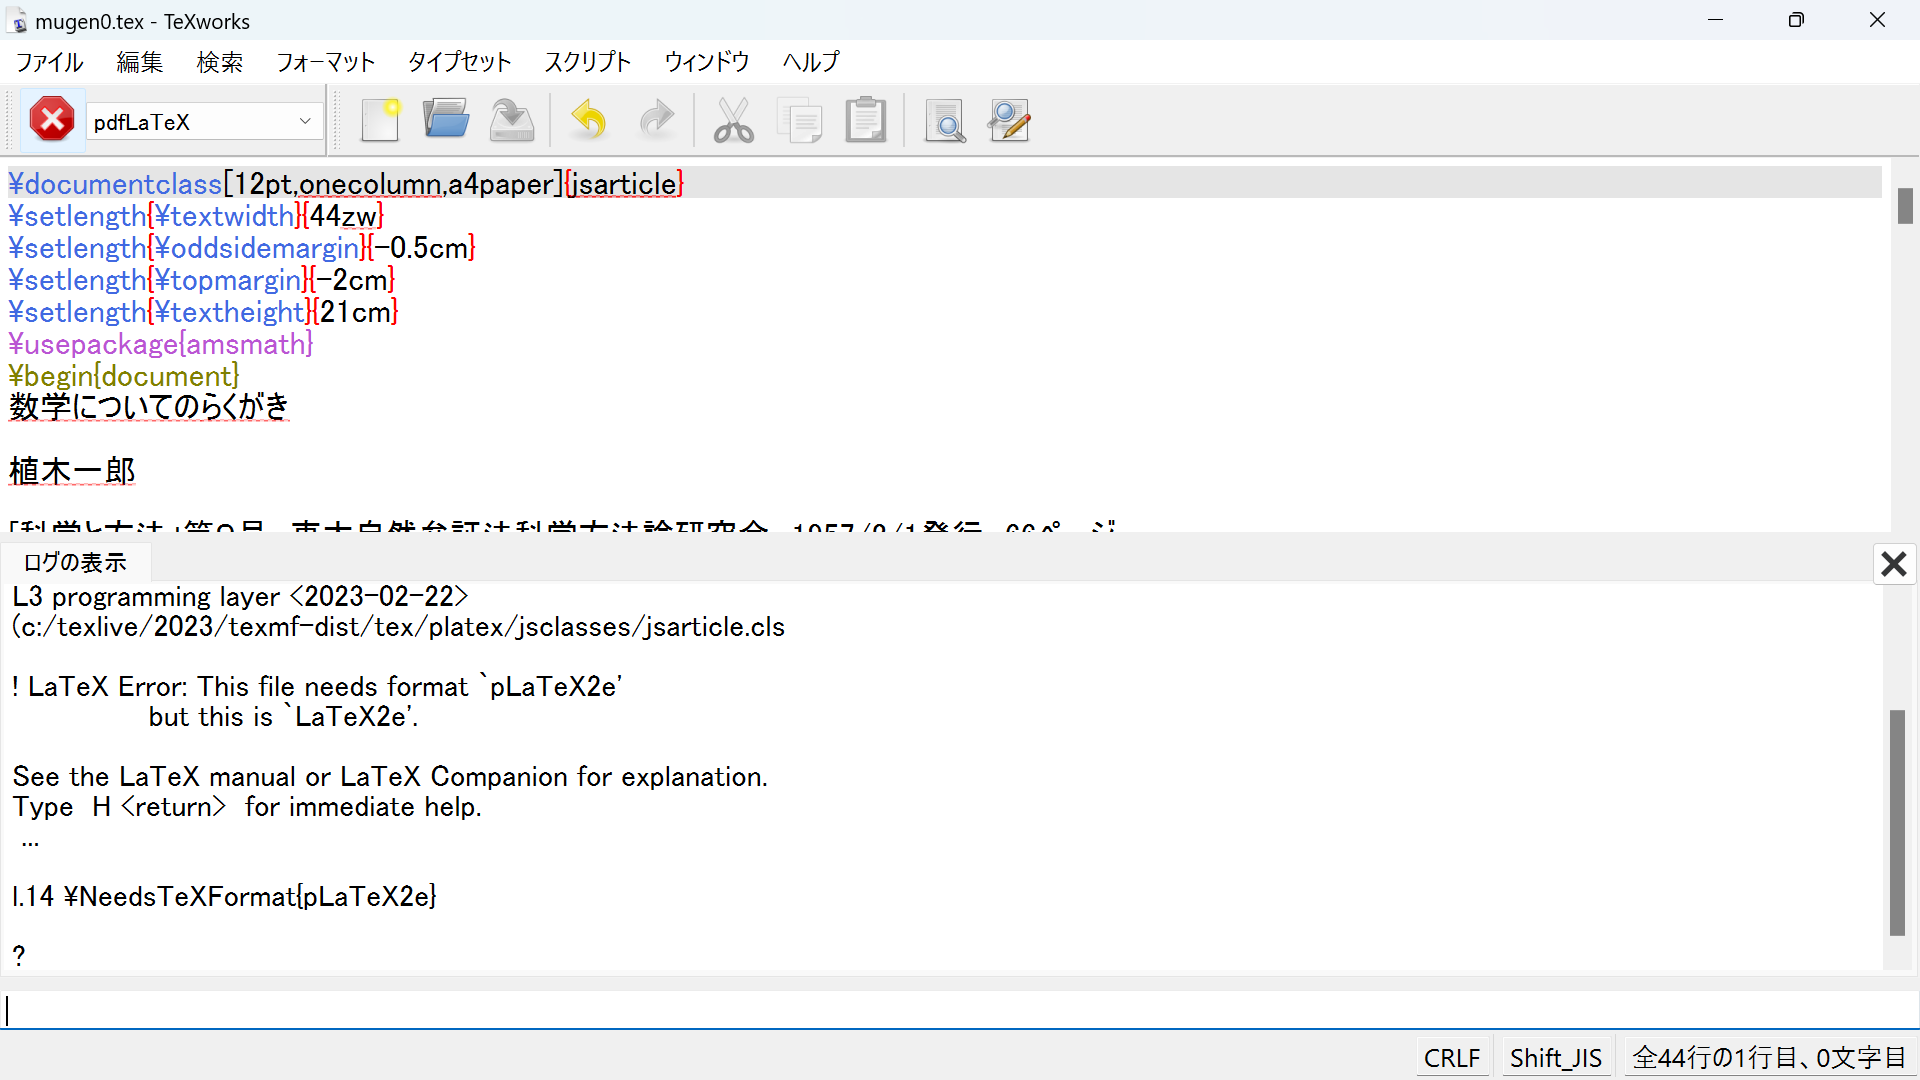Click the 植木一郎 author line
Image resolution: width=1920 pixels, height=1080 pixels.
pyautogui.click(x=72, y=471)
